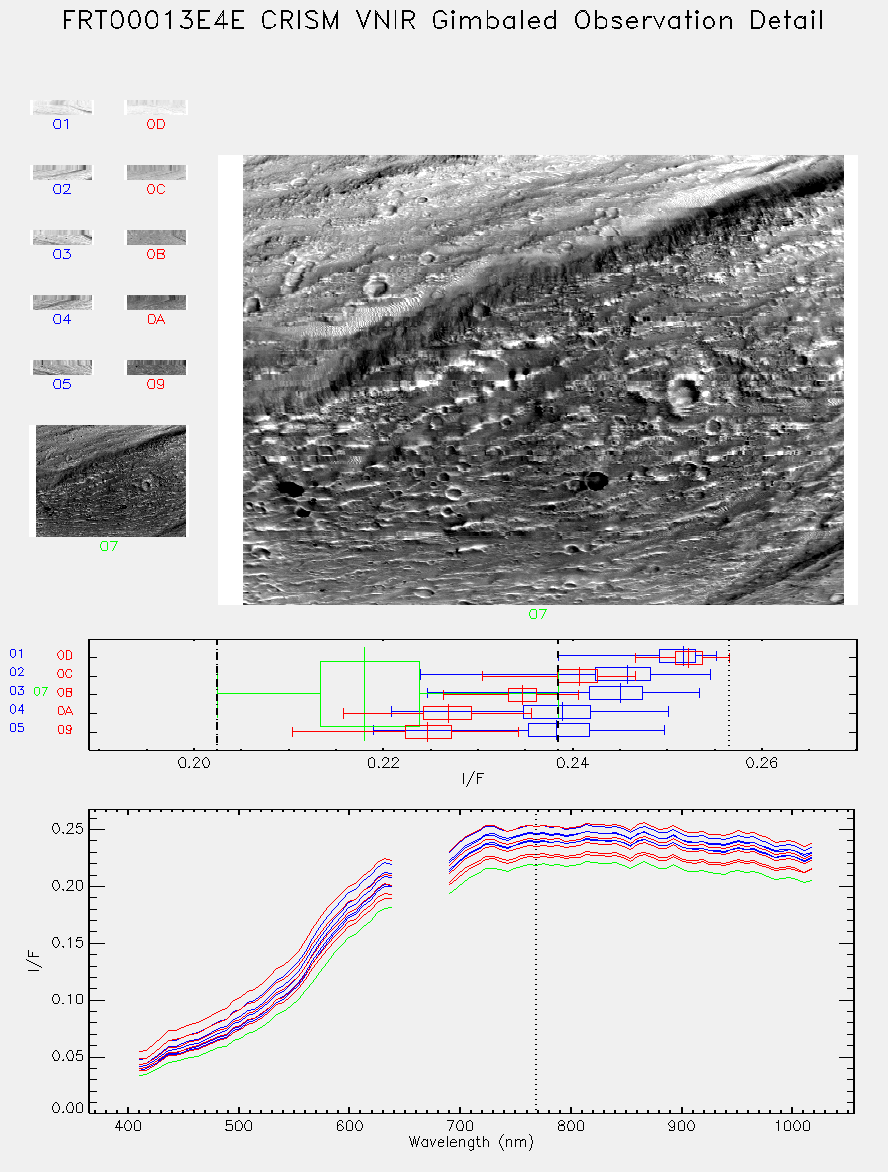The image size is (888, 1172).
Task: Select thumbnail labeled 03
Action: (62, 238)
